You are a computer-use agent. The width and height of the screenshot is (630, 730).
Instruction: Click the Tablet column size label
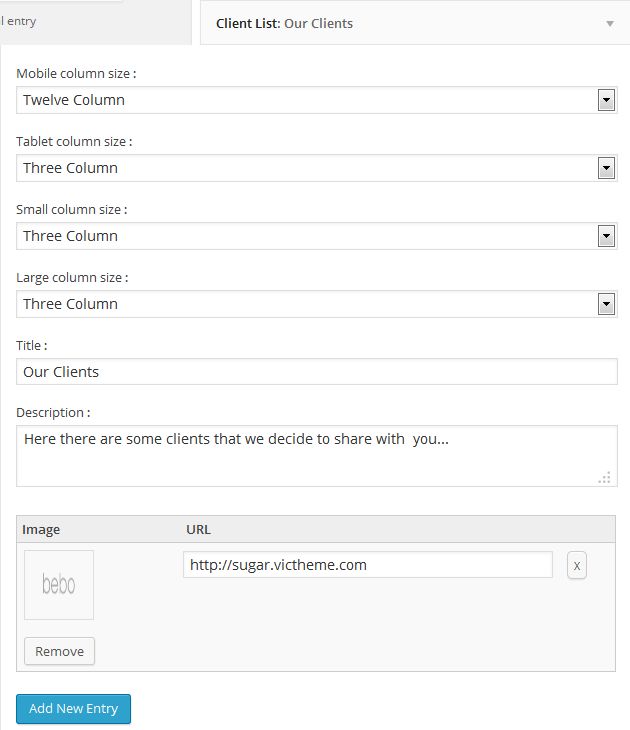(x=74, y=142)
